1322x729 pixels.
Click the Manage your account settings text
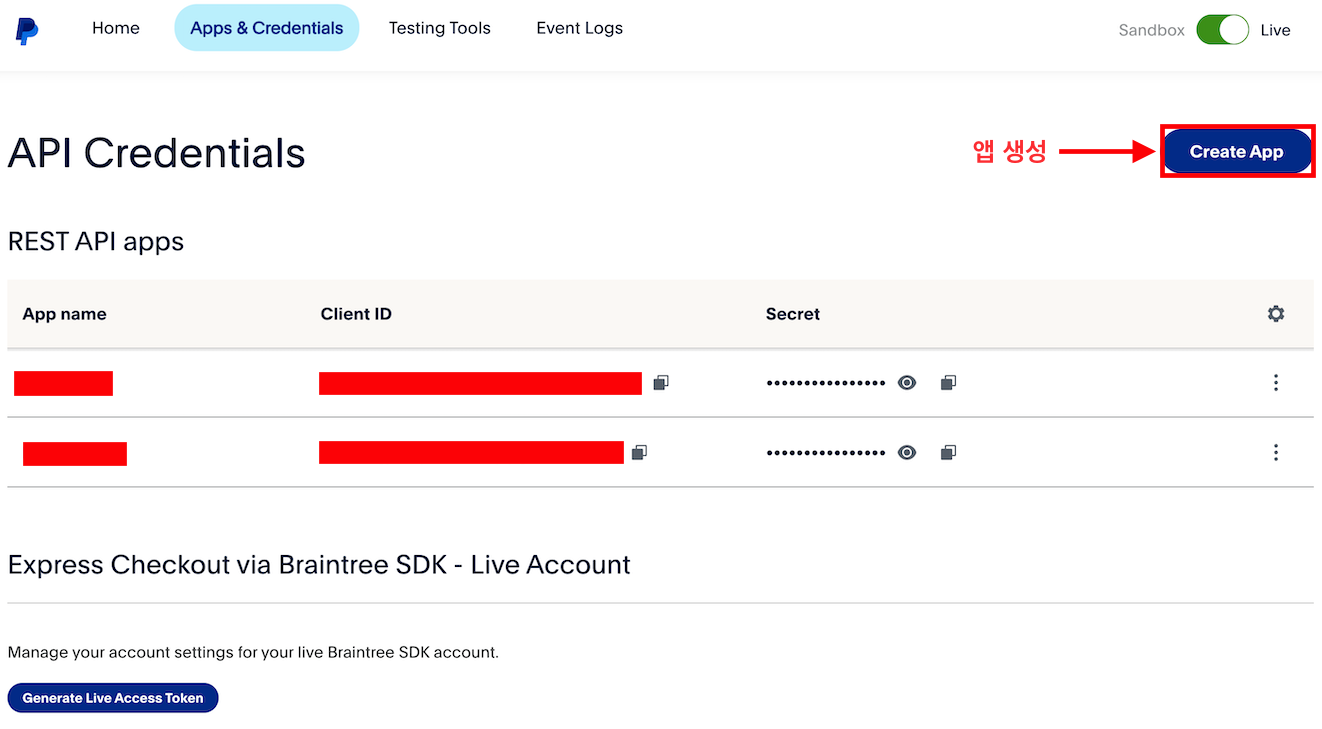(x=253, y=652)
